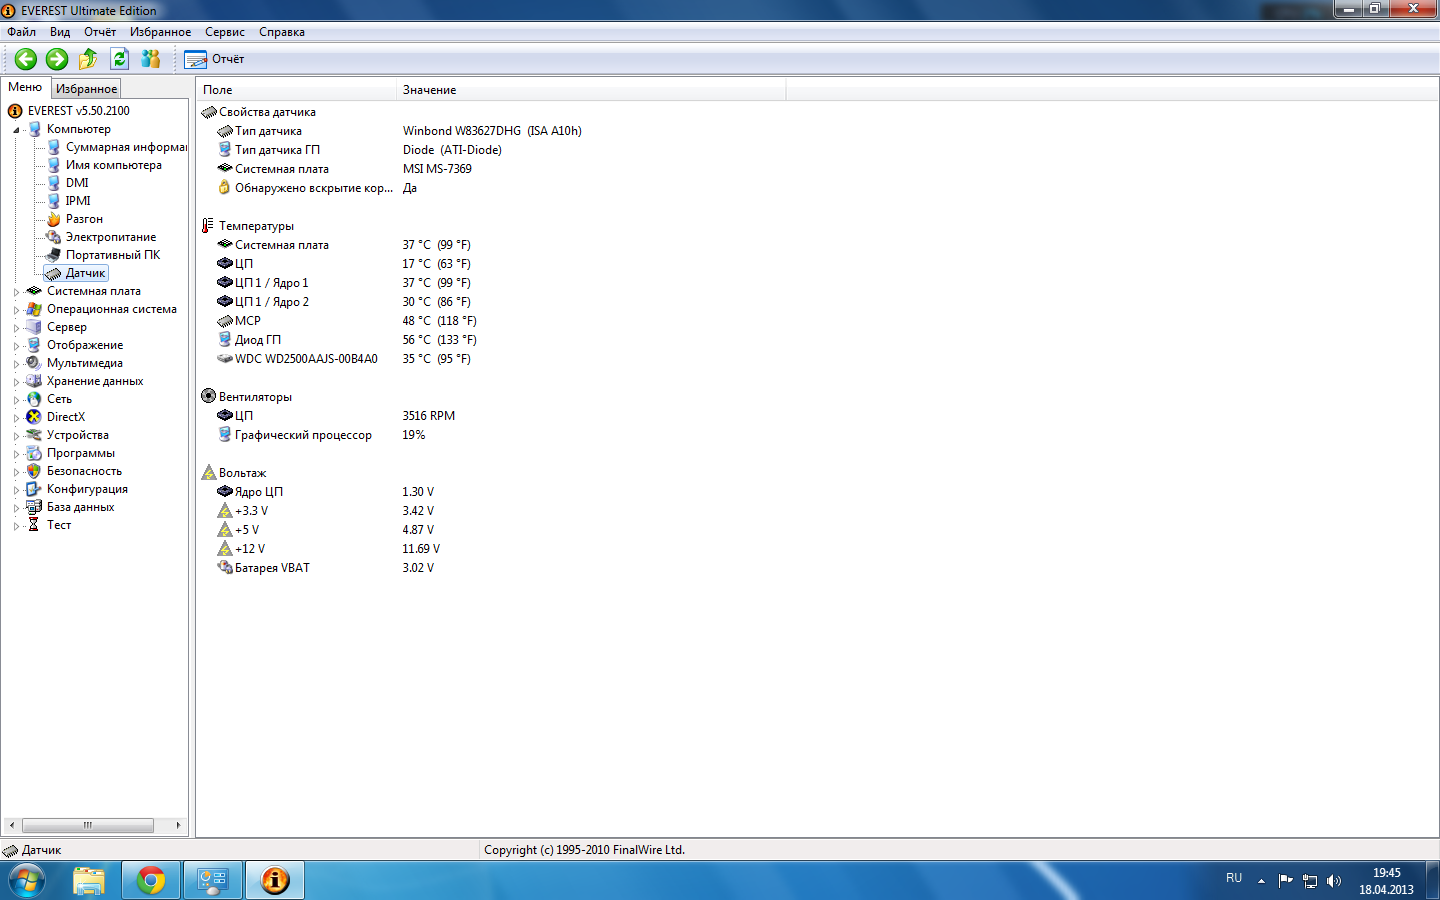Open Windows Explorer from the taskbar

89,881
